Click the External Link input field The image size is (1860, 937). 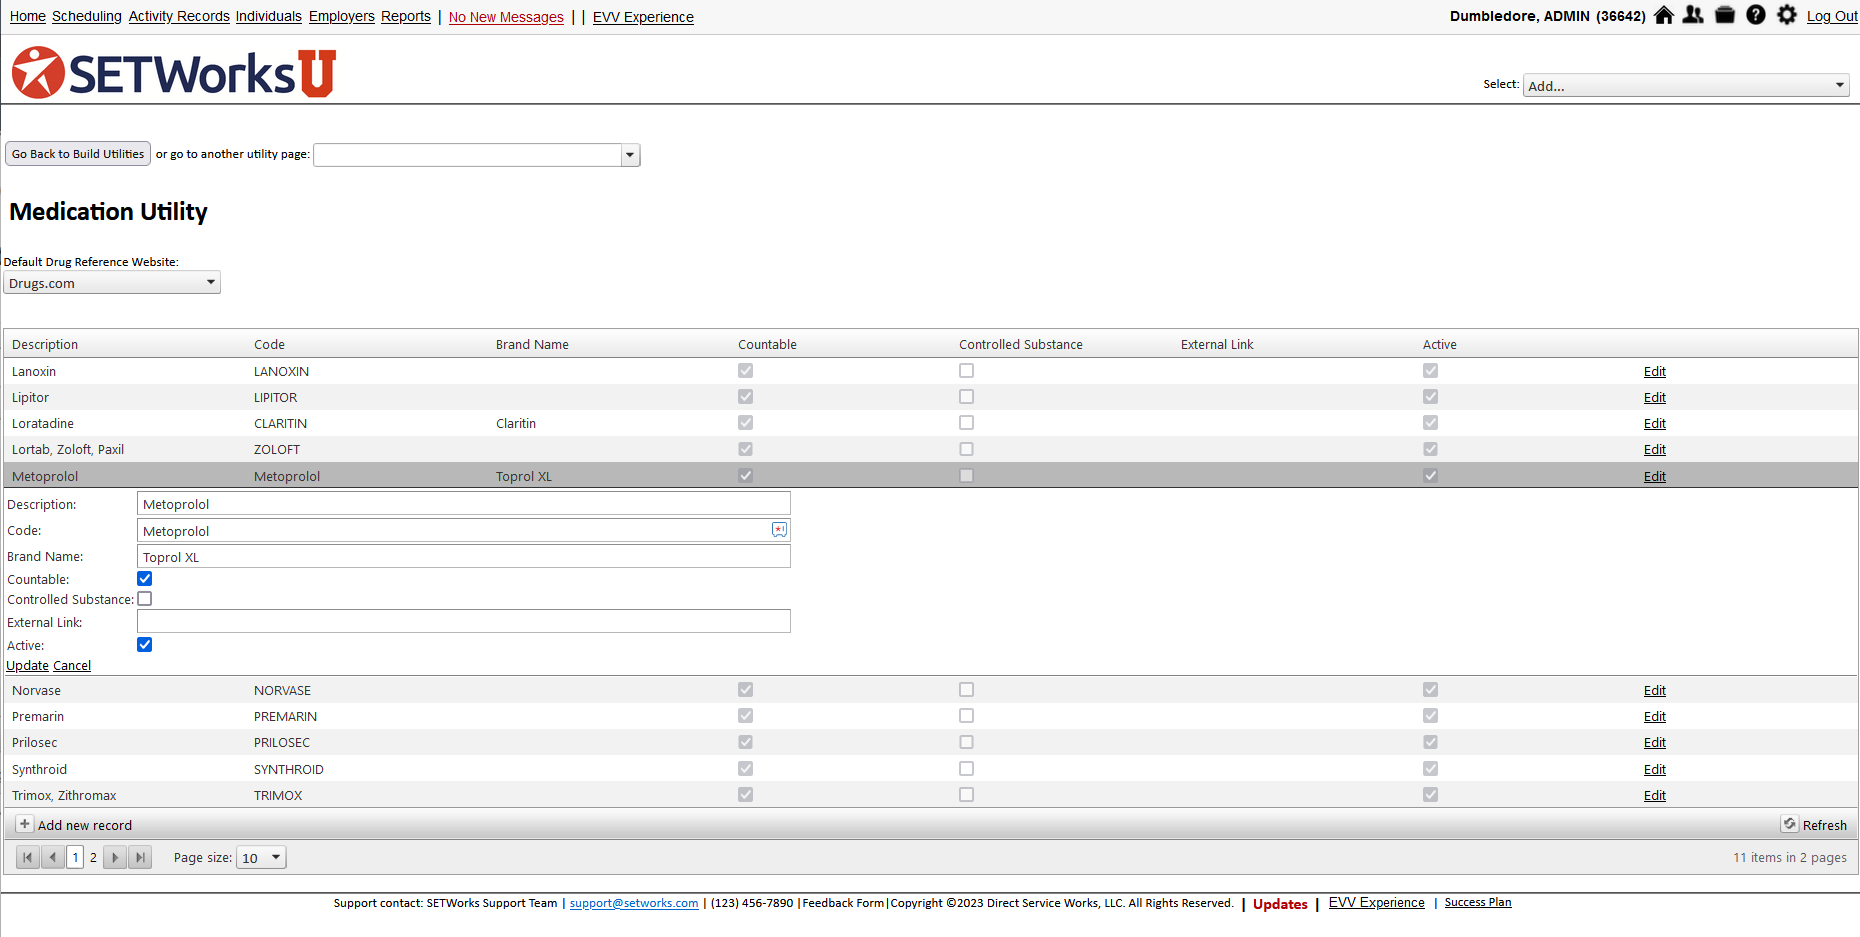click(464, 622)
